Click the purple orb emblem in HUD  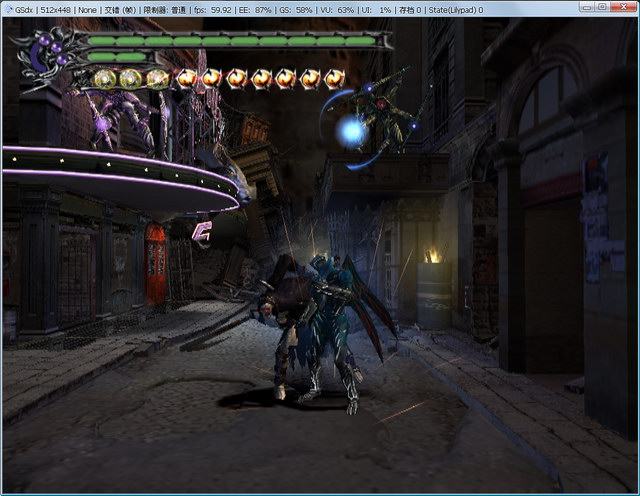[x=48, y=56]
